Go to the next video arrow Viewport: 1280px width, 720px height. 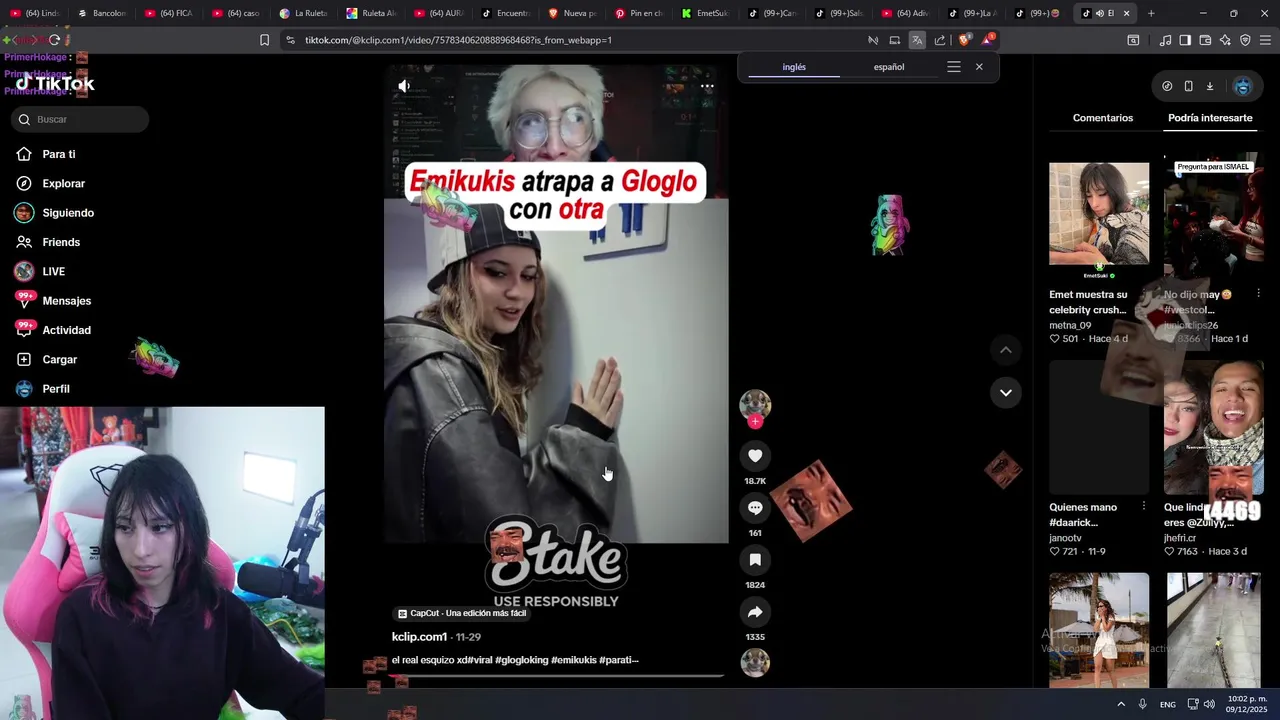pyautogui.click(x=1006, y=393)
